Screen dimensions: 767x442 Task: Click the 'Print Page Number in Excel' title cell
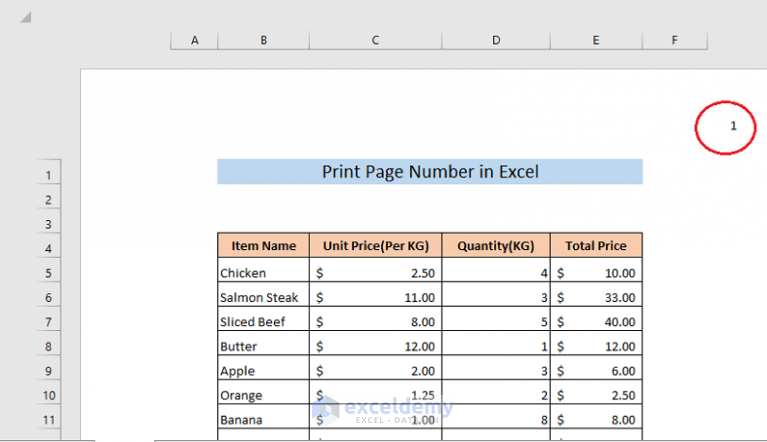[x=430, y=172]
